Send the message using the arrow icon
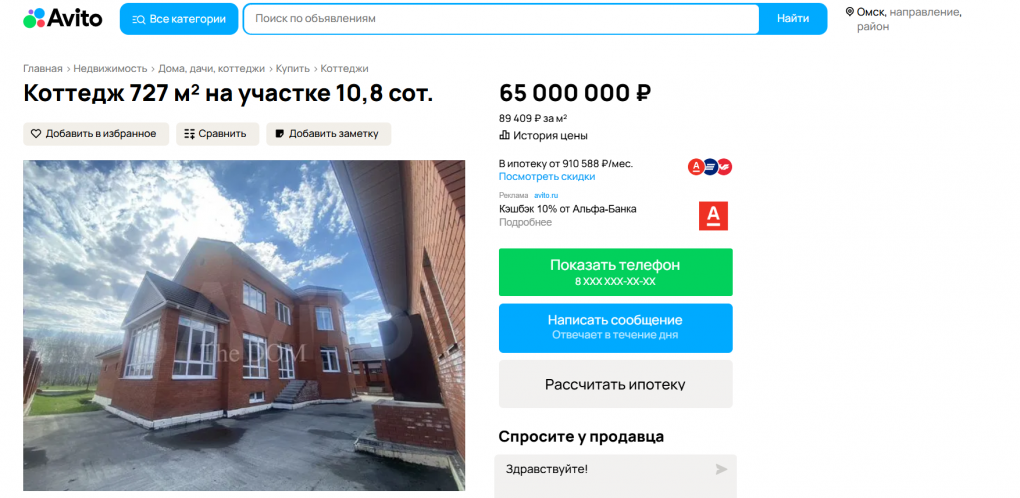Viewport: 1020px width, 498px height. coord(721,469)
